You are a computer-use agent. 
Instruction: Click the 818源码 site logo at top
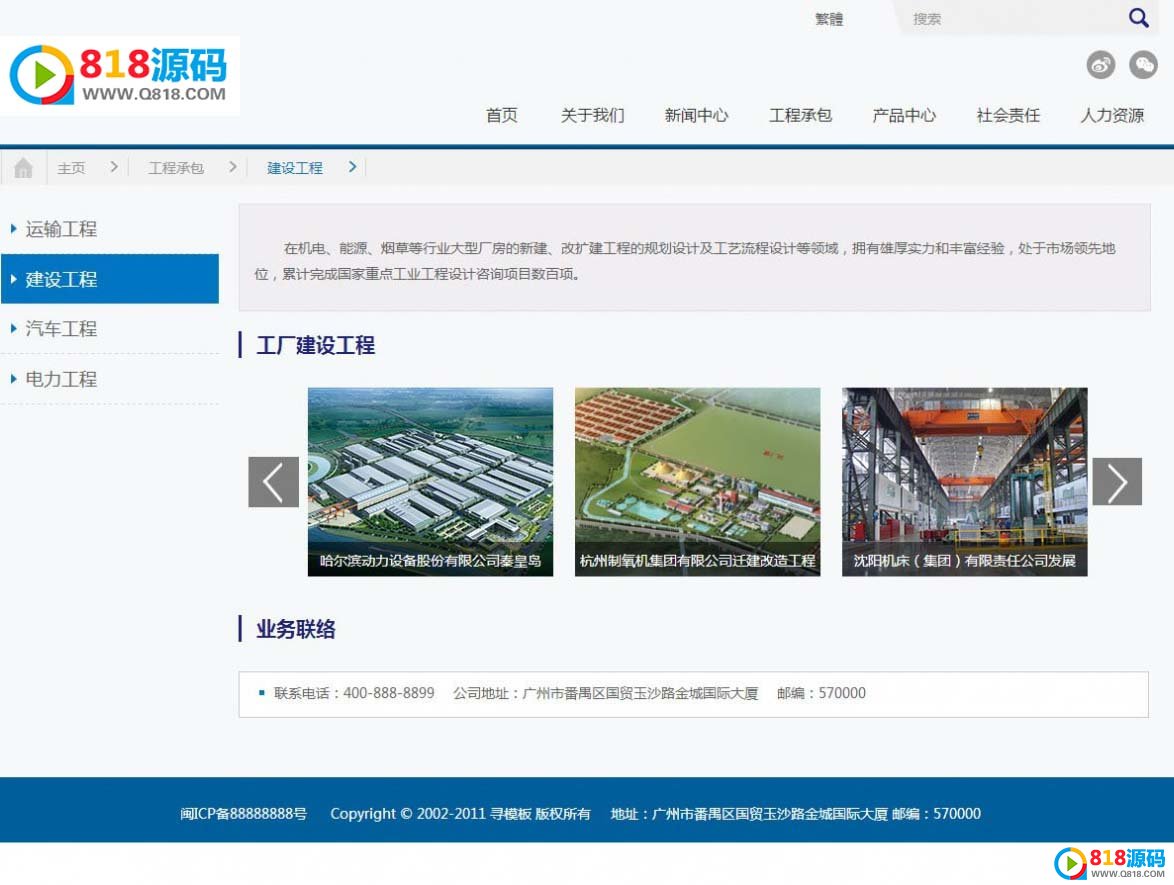[120, 76]
